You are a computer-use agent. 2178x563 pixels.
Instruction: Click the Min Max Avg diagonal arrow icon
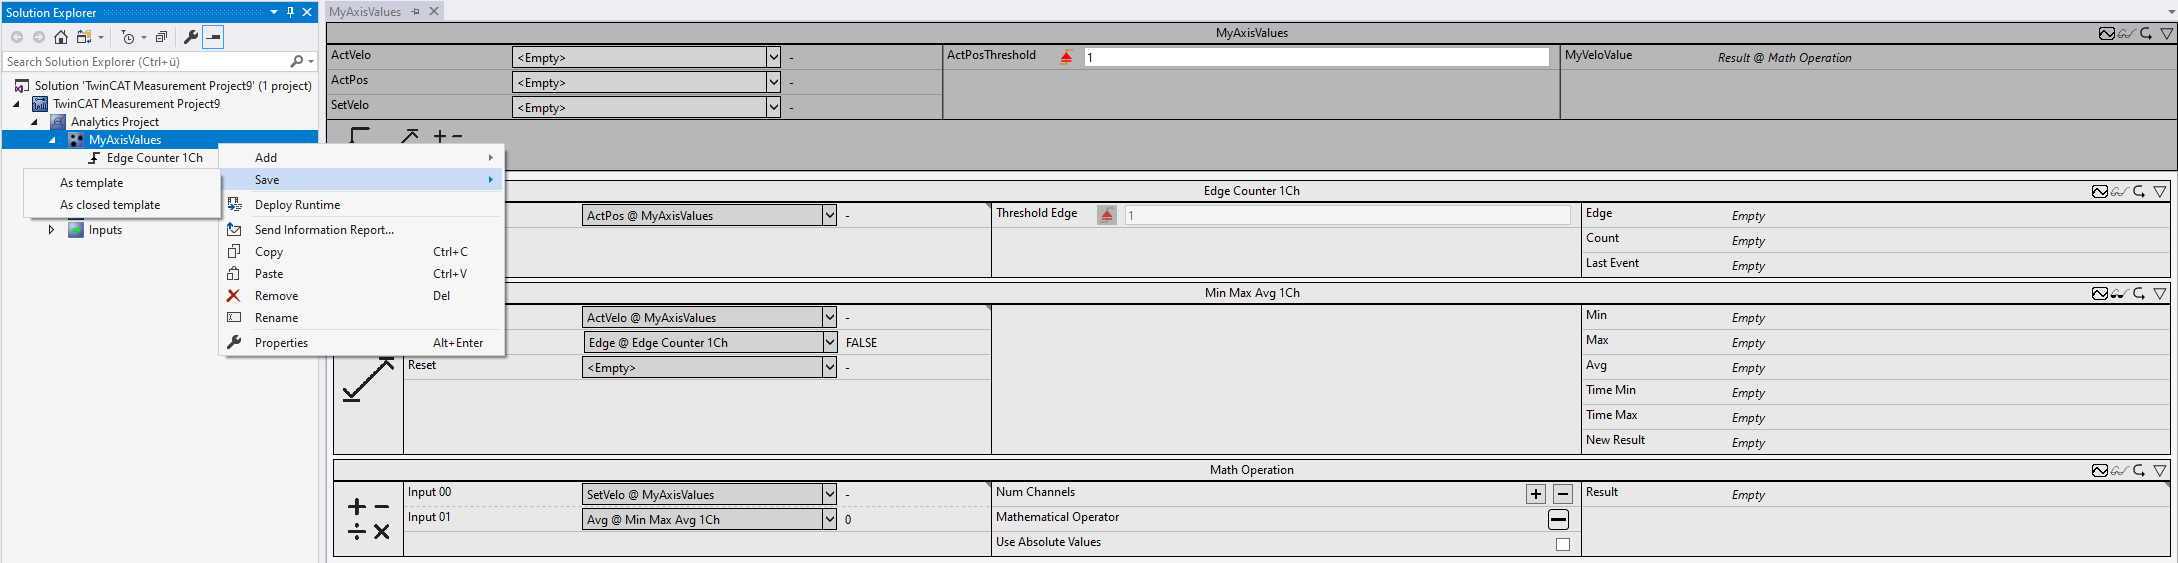pyautogui.click(x=368, y=380)
